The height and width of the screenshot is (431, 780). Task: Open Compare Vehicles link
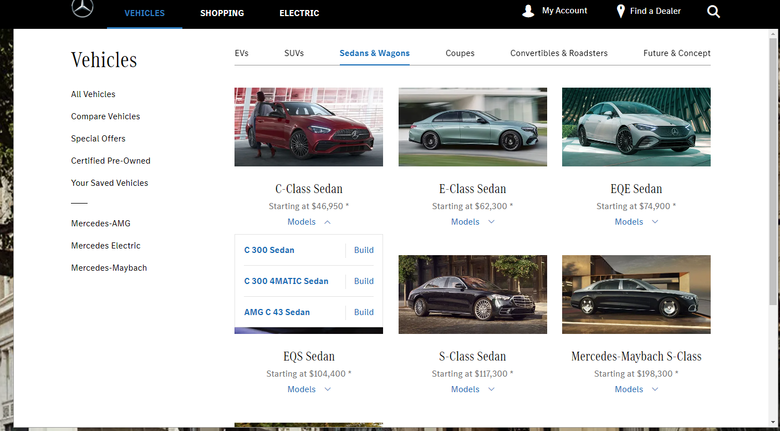(x=105, y=116)
